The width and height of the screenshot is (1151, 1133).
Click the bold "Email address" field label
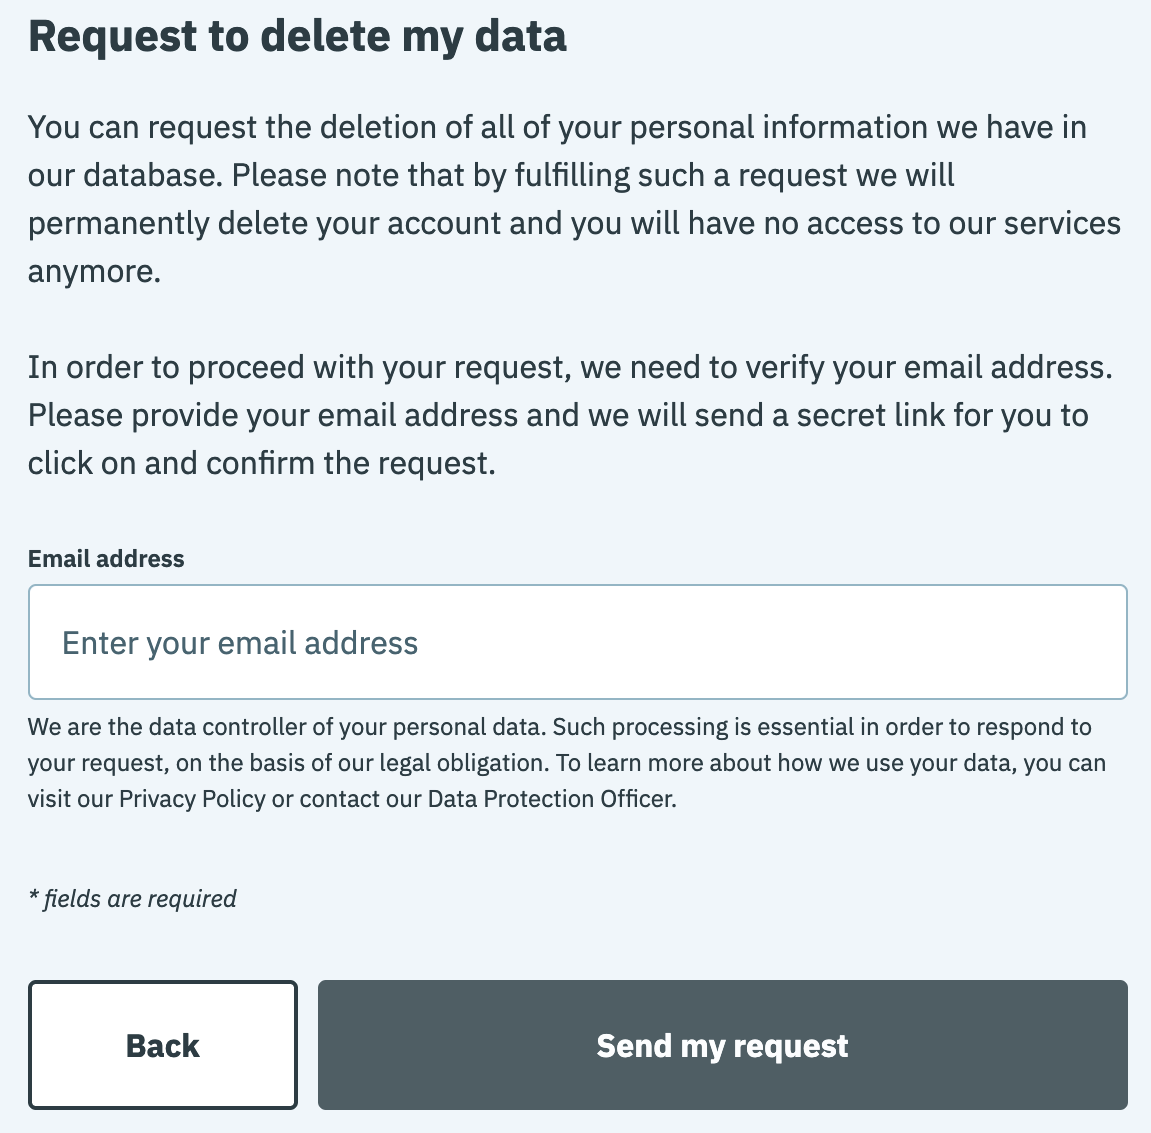[106, 559]
